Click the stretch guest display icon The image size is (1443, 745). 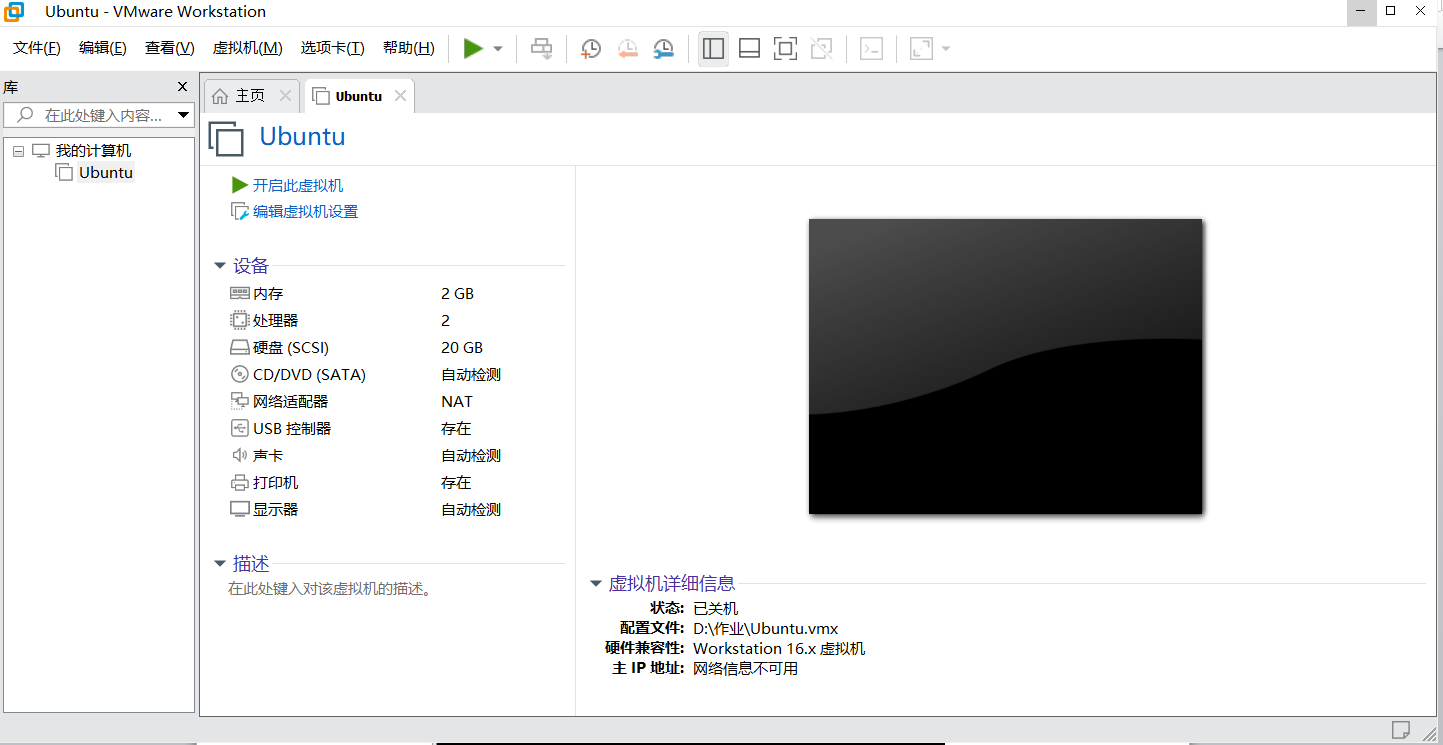click(x=921, y=48)
